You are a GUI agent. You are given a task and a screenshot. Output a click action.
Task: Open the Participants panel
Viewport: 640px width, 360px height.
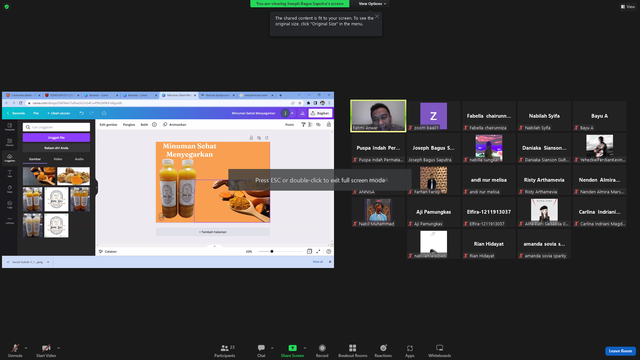point(225,350)
